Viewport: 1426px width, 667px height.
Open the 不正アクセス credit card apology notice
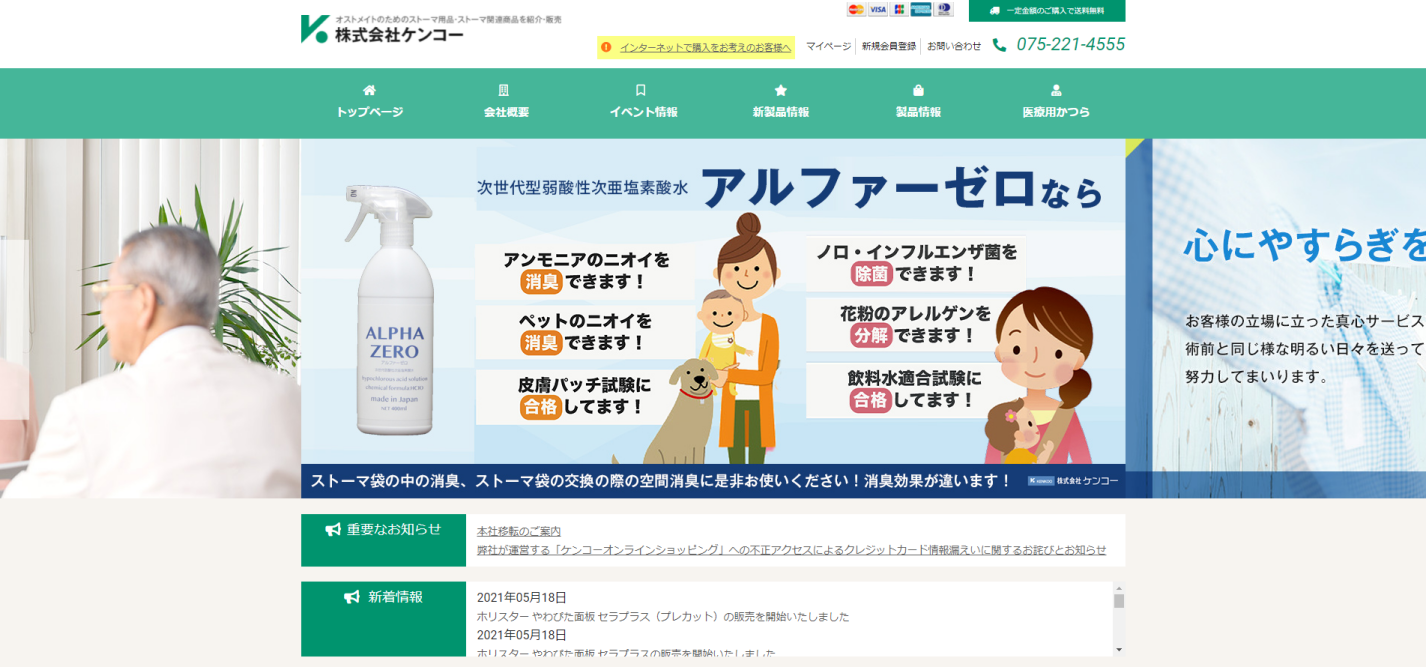pos(791,550)
